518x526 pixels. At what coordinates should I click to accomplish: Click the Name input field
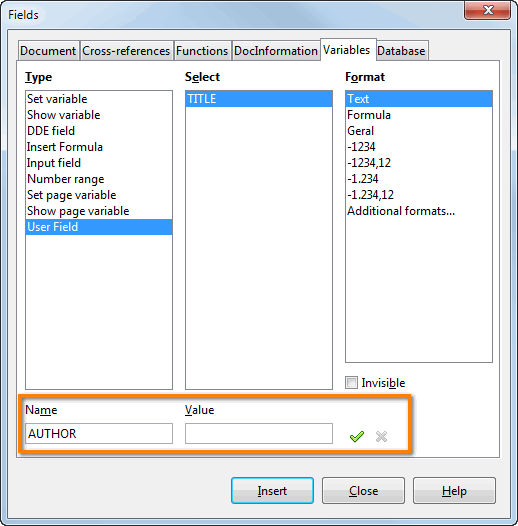pyautogui.click(x=99, y=433)
